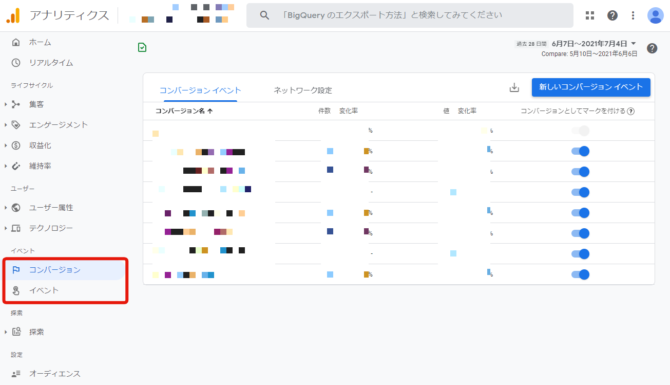Open the date range dropdown
Image resolution: width=670 pixels, height=385 pixels.
(594, 44)
